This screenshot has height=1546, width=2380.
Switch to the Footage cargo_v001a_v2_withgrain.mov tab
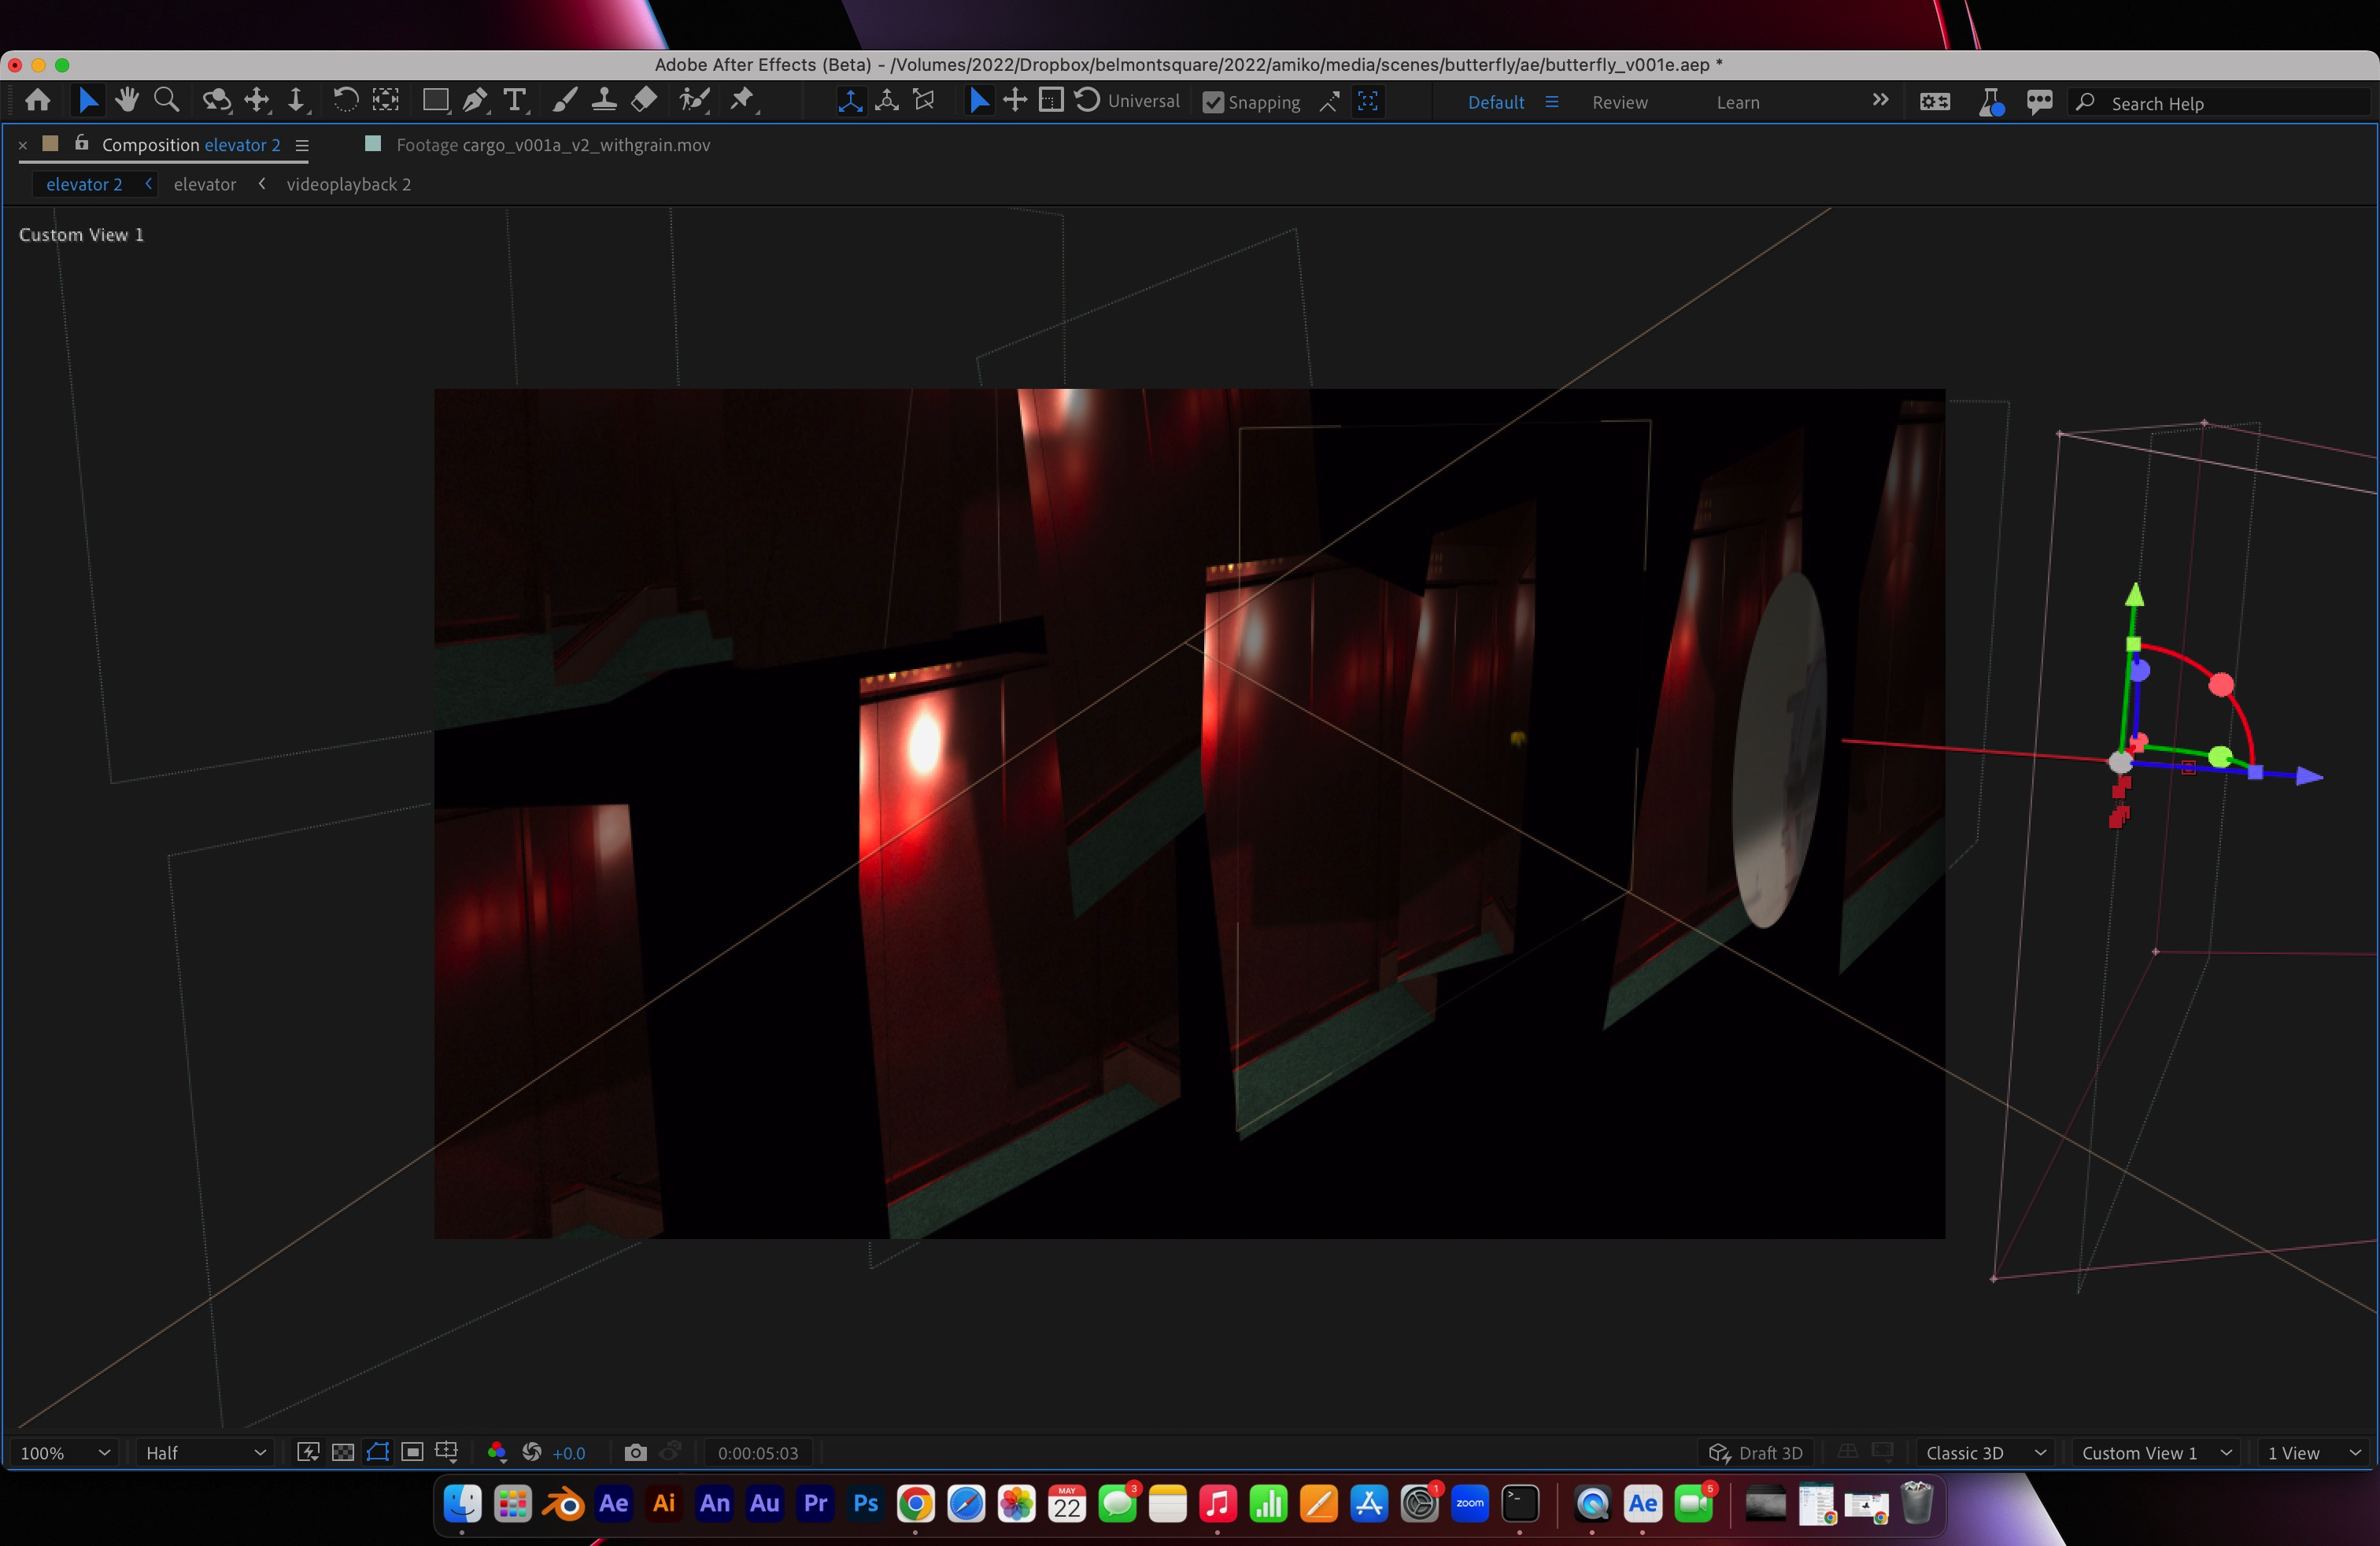552,145
